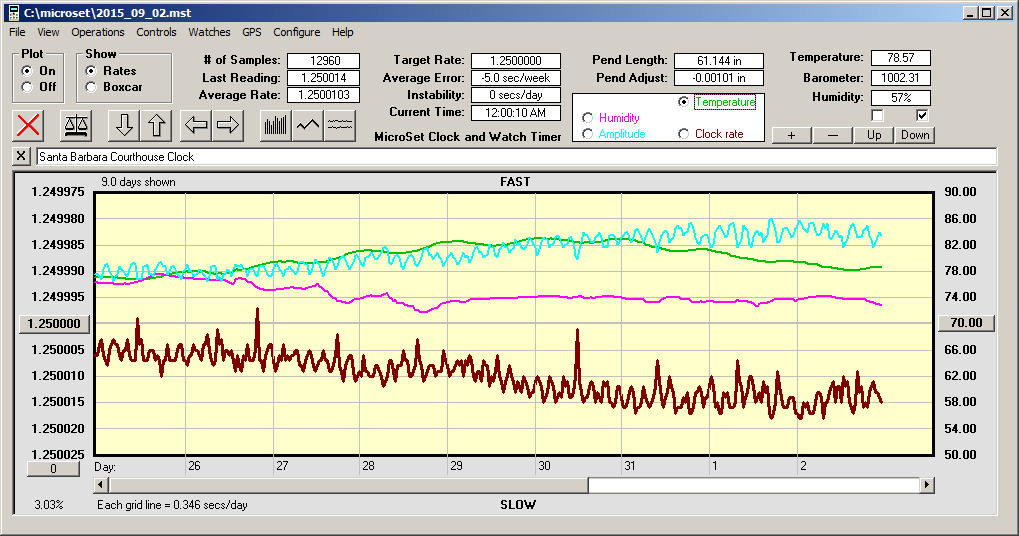1019x536 pixels.
Task: Click the up arrow toolbar icon
Action: click(x=156, y=125)
